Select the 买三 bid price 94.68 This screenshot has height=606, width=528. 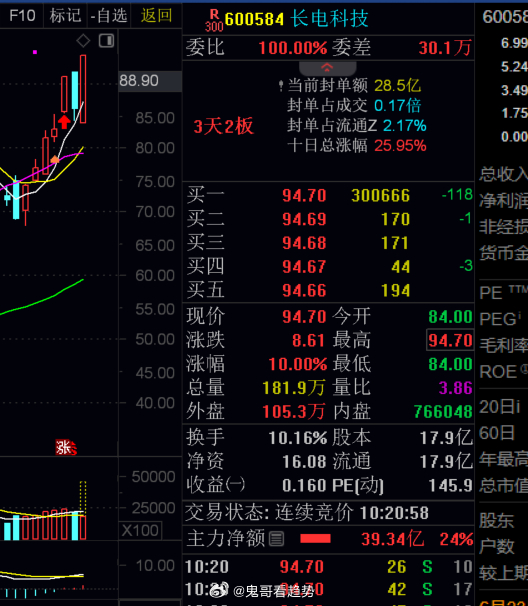[304, 243]
